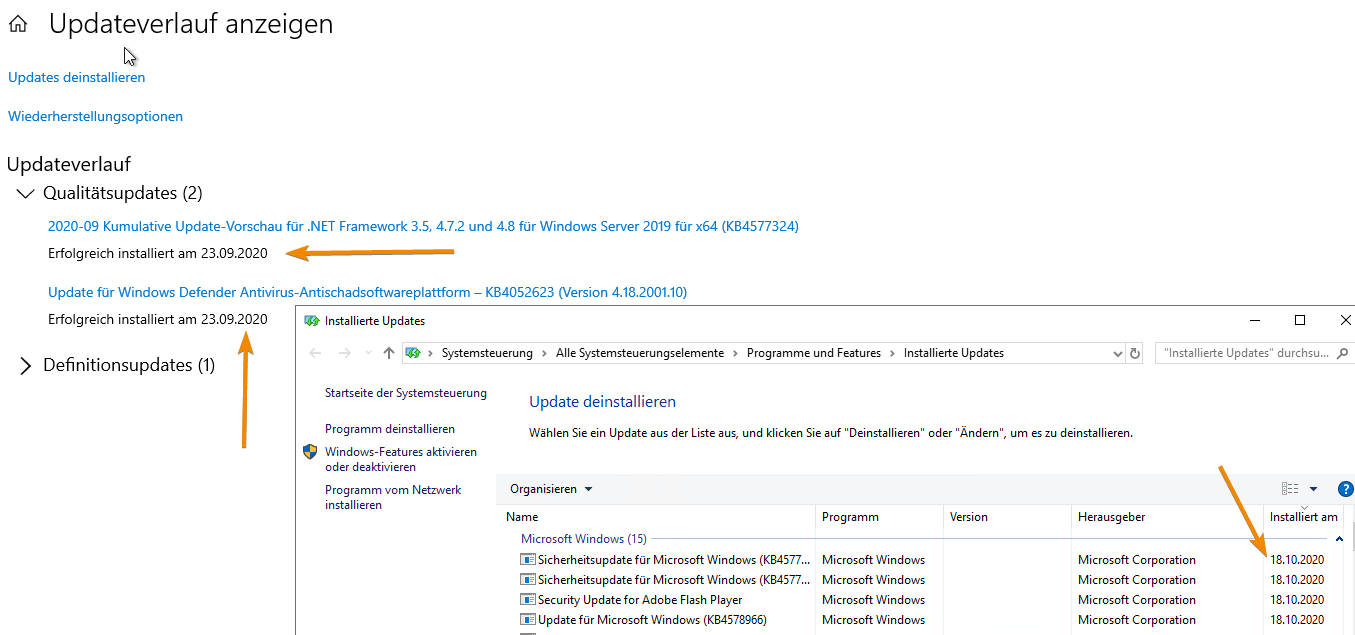This screenshot has height=635, width=1355.
Task: Click the back arrow in Installierte Updates window
Action: pos(315,353)
